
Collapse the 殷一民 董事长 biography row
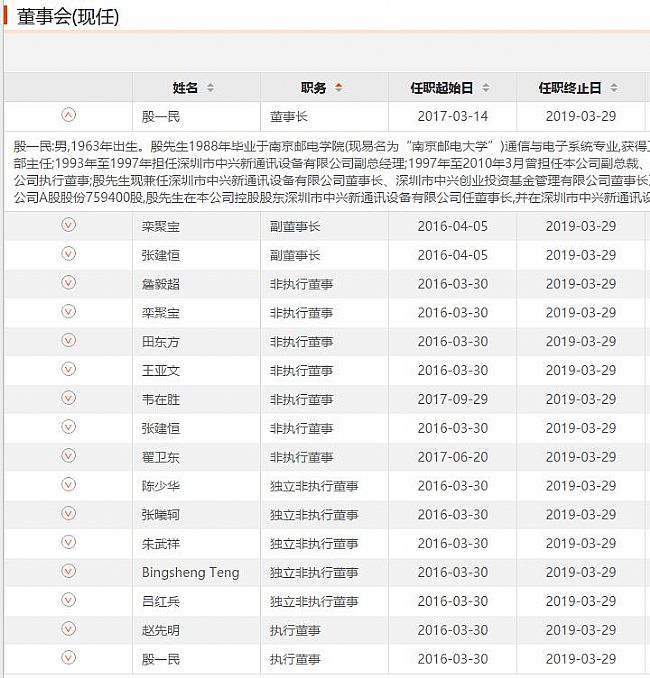click(68, 115)
